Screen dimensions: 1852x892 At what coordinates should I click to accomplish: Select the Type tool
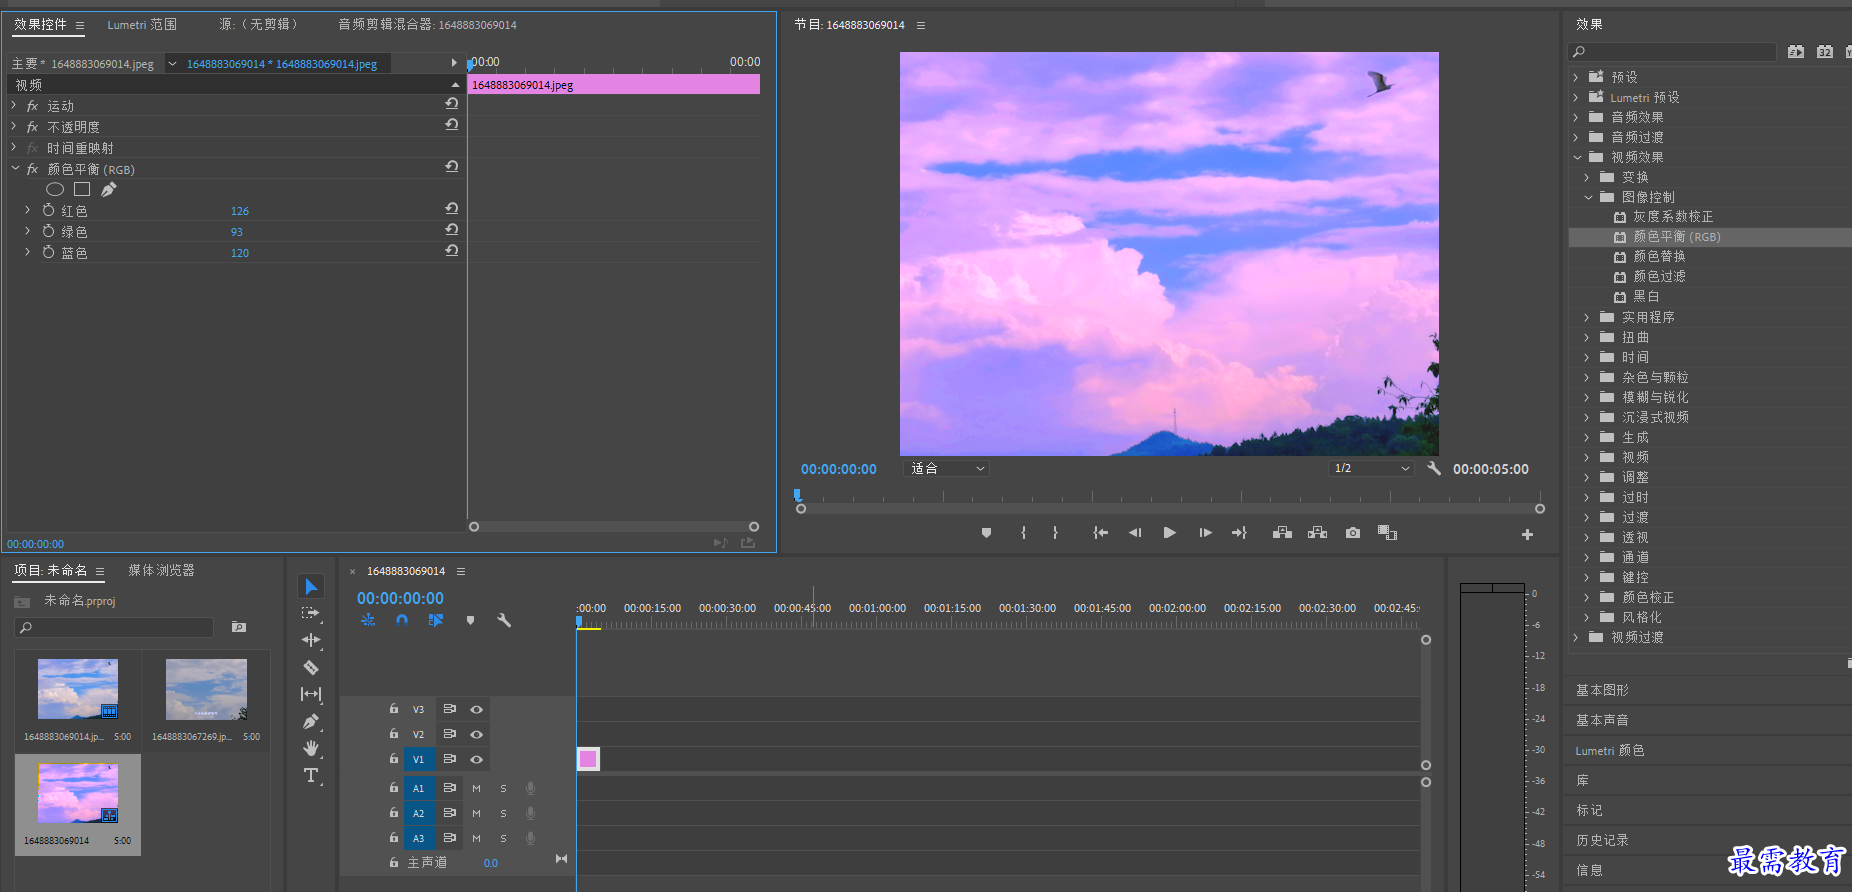(311, 775)
